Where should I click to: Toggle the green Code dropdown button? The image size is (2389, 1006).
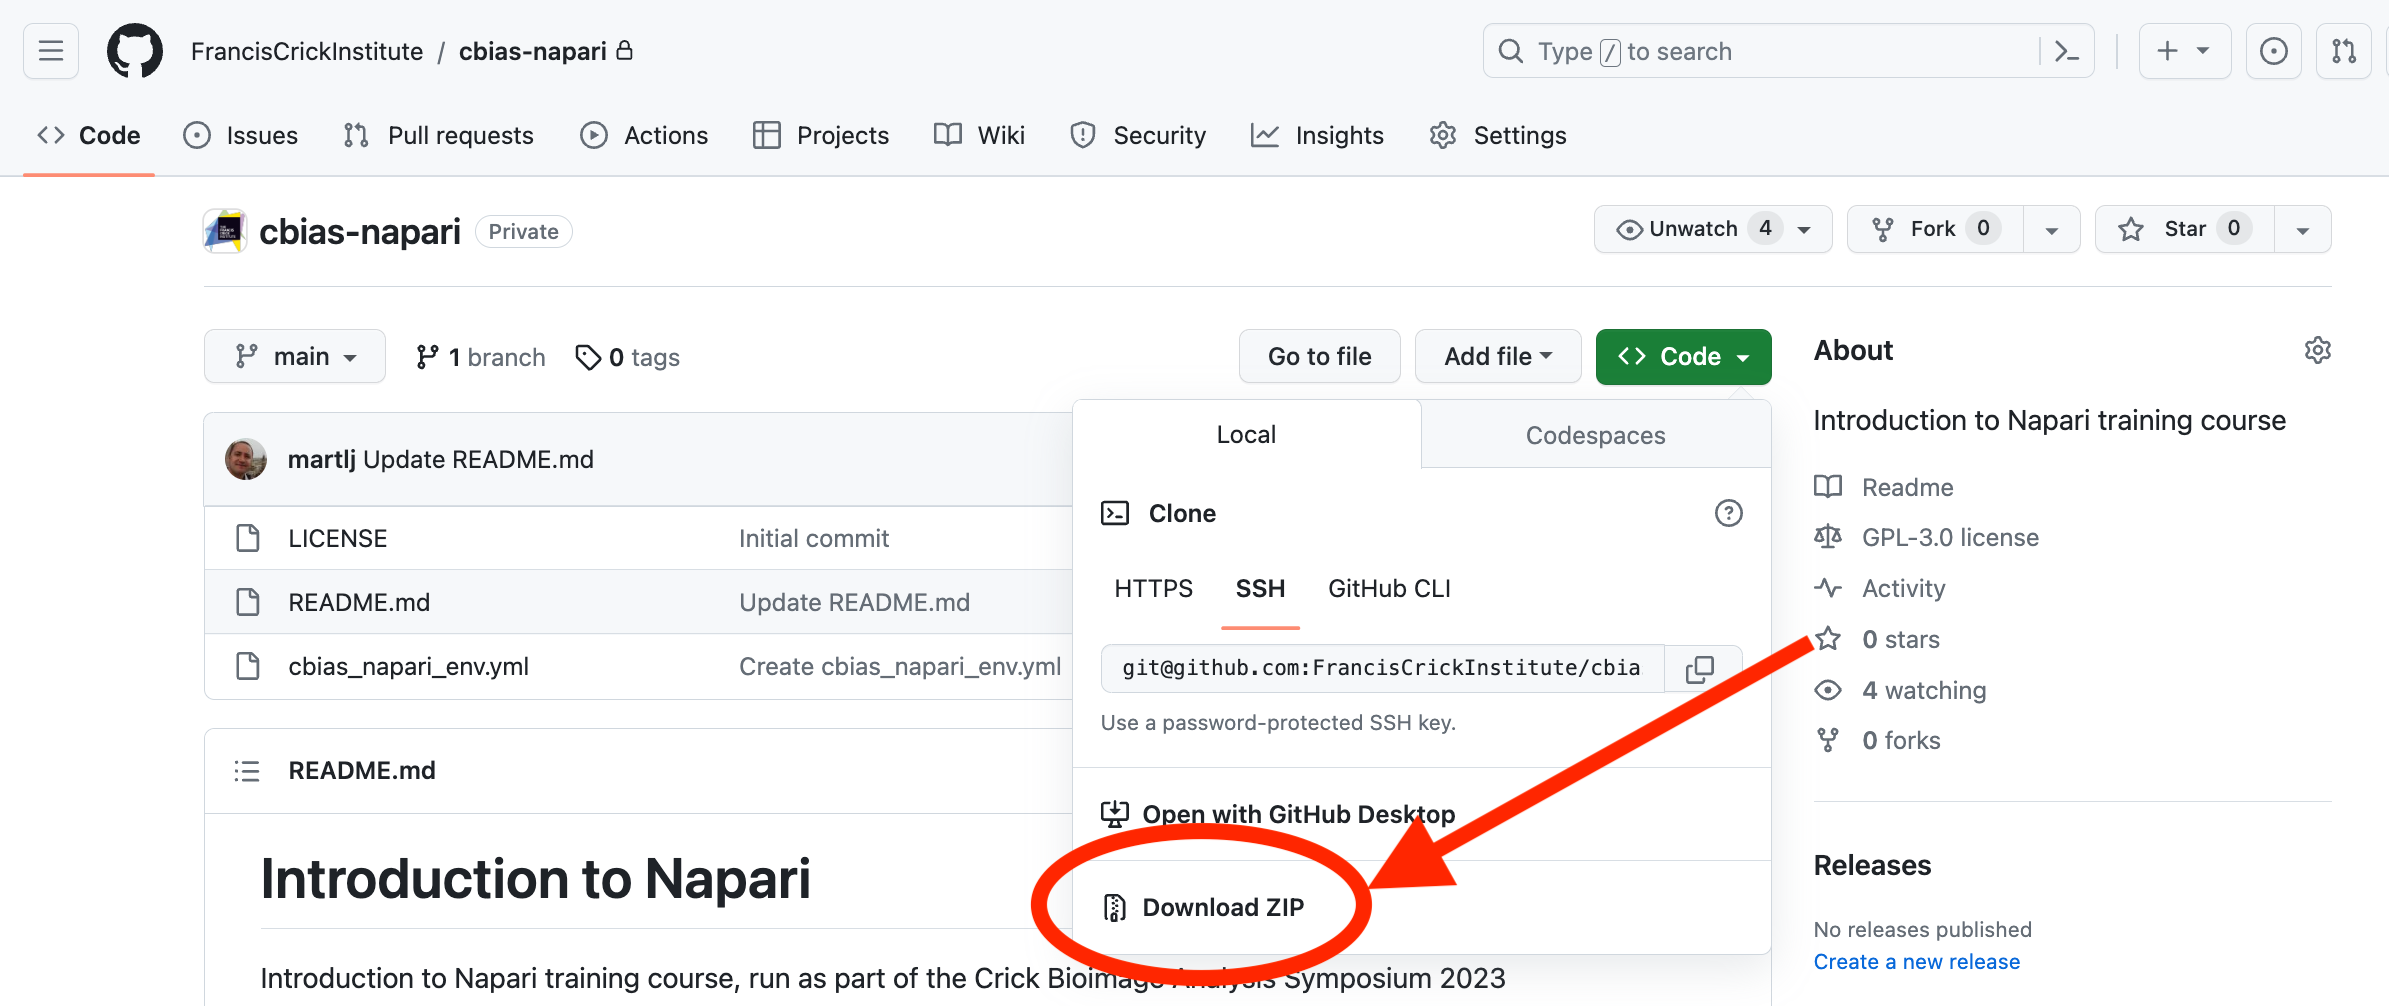[x=1683, y=357]
